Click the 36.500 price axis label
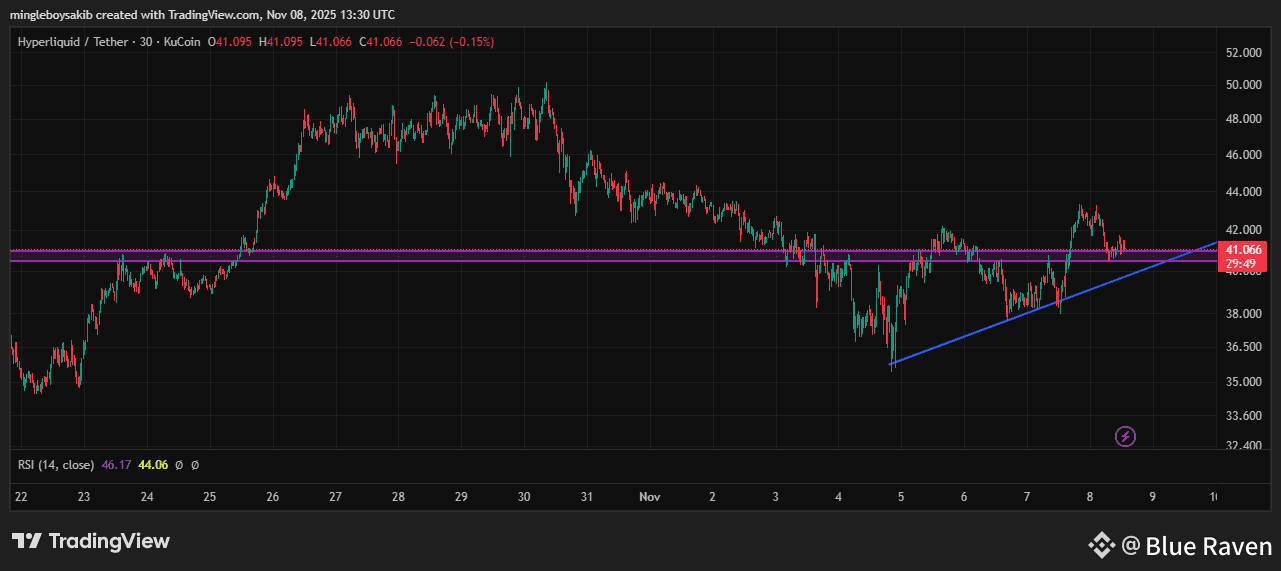 coord(1244,347)
